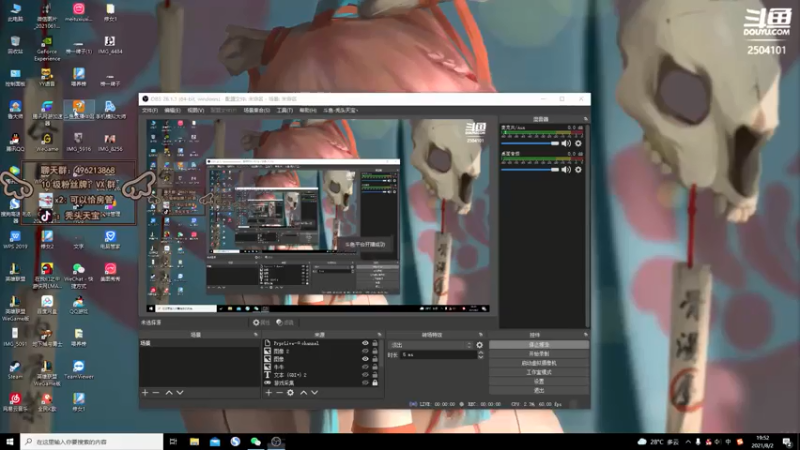Toggle visibility of the PyyeLive channel source
The height and width of the screenshot is (450, 800).
tap(365, 343)
